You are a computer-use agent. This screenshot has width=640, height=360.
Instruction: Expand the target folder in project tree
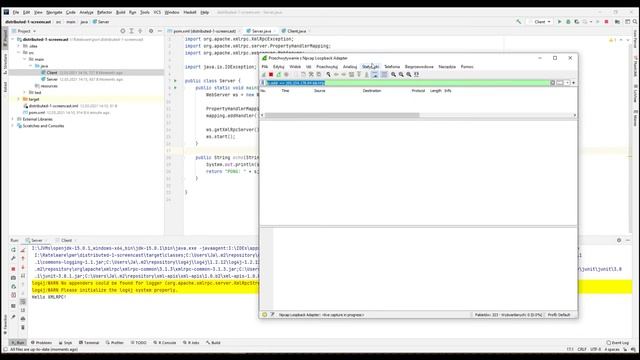pyautogui.click(x=18, y=99)
